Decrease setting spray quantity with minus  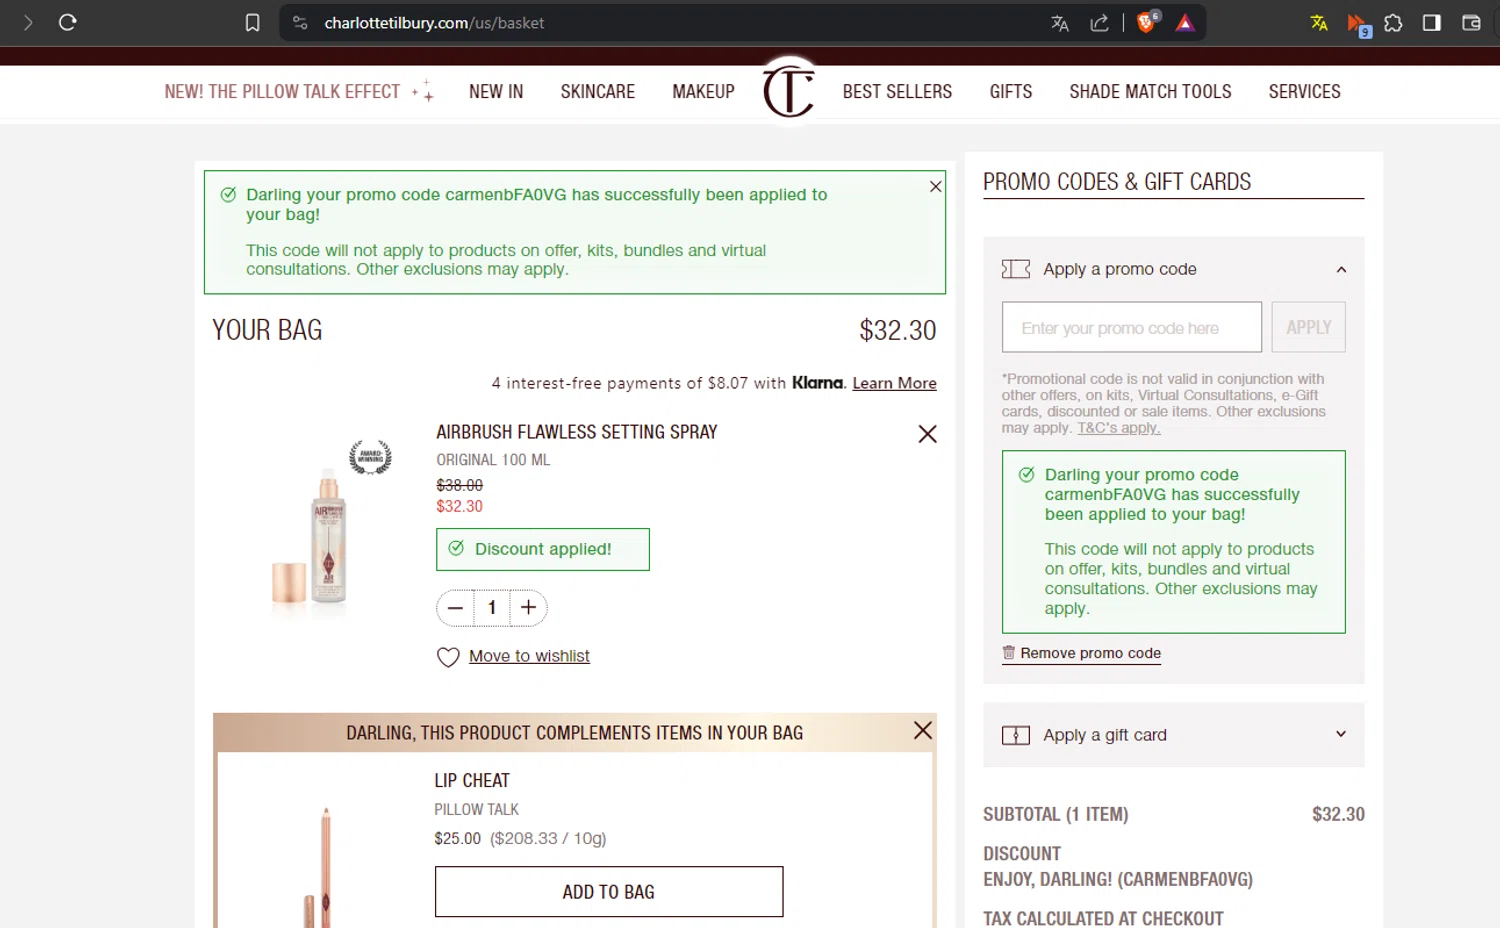[x=455, y=607]
